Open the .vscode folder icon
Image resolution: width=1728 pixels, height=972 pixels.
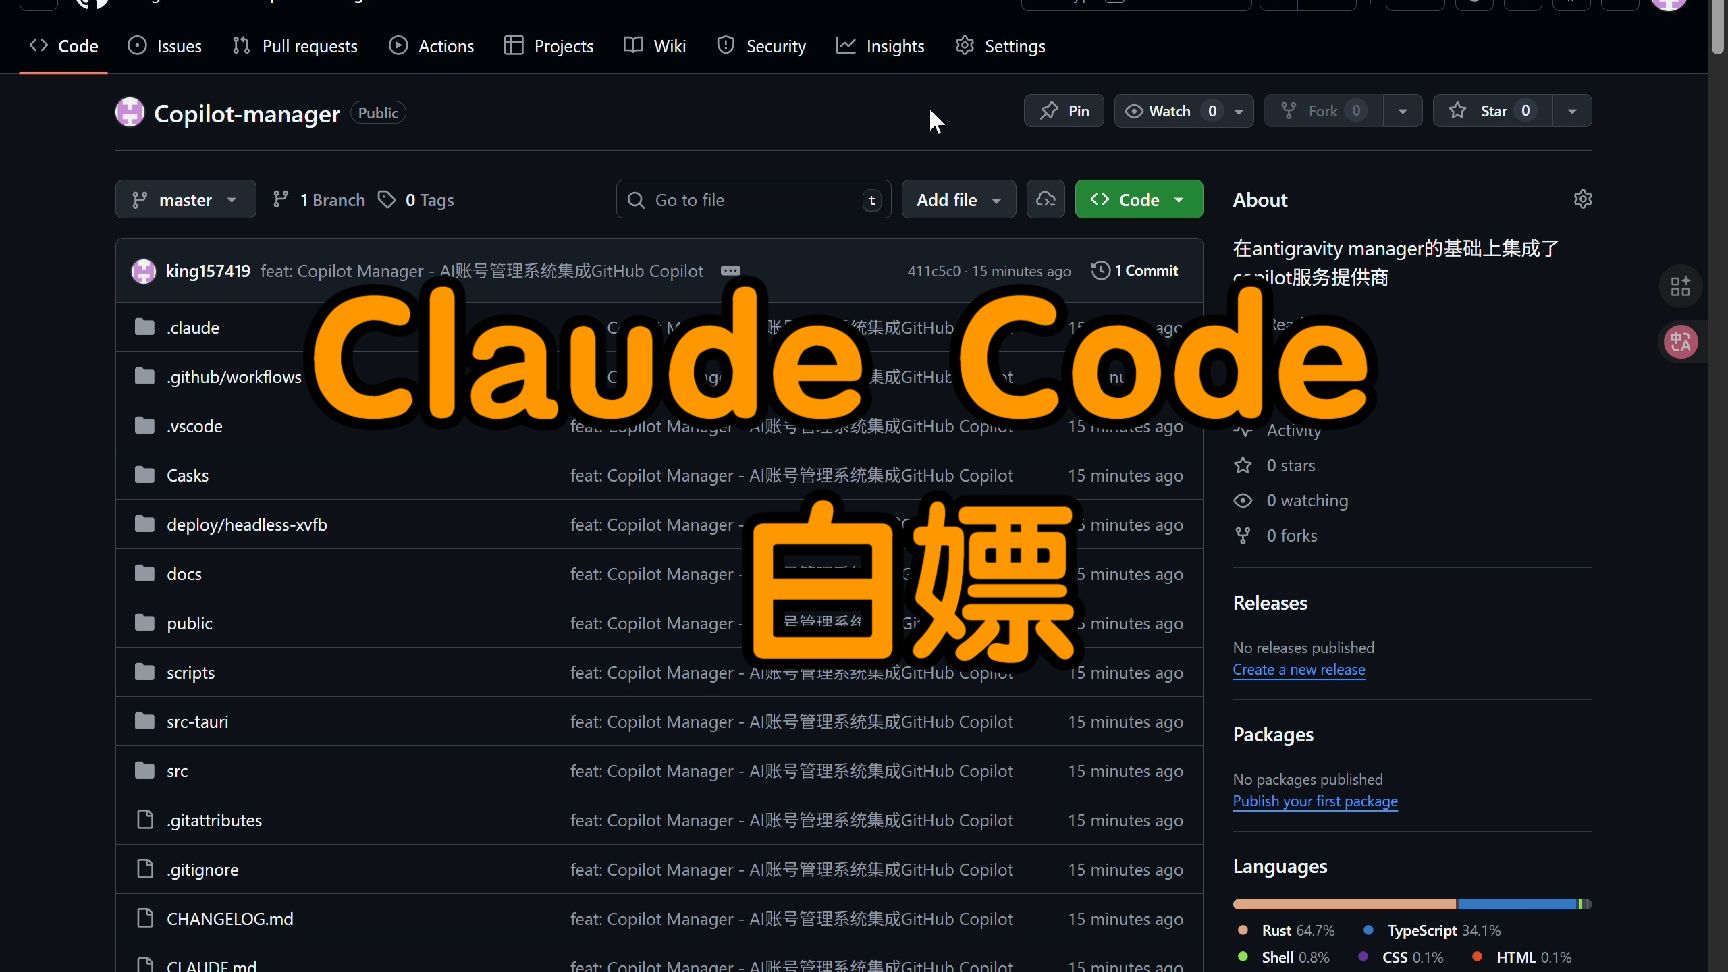click(x=145, y=425)
